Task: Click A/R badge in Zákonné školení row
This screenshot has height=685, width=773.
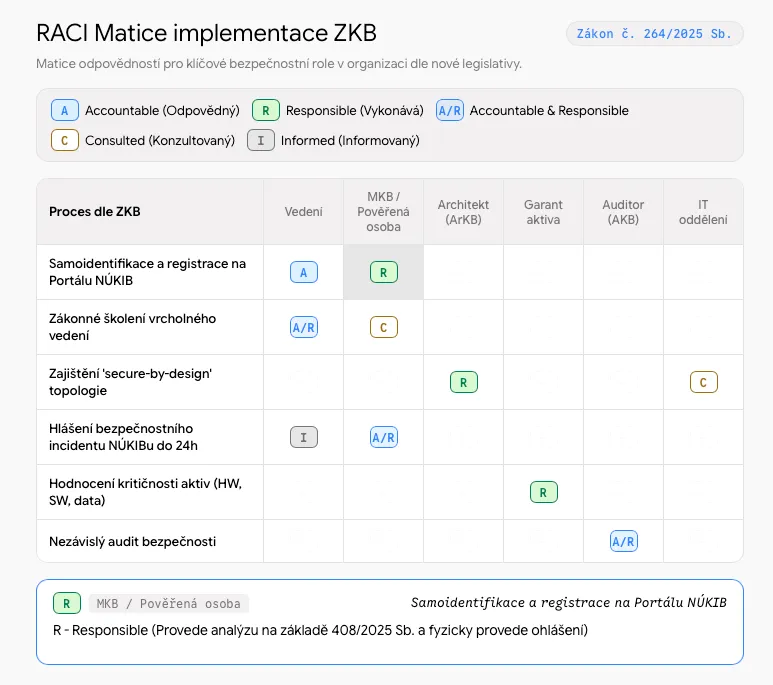Action: [304, 327]
